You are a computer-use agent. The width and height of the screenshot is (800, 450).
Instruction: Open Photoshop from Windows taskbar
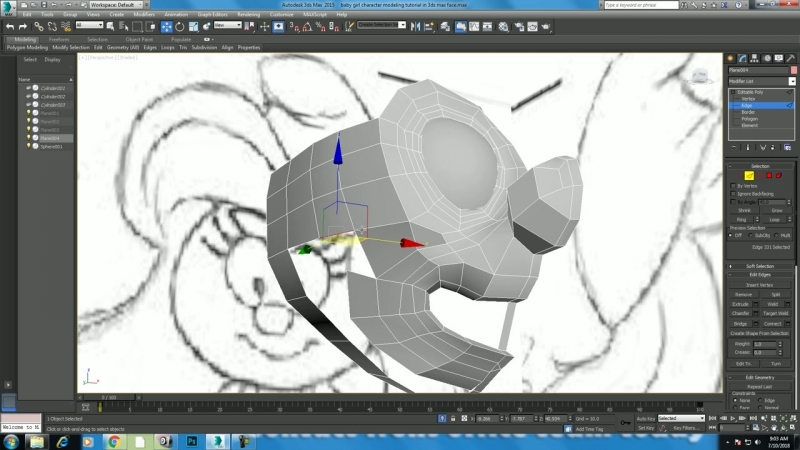(x=192, y=441)
